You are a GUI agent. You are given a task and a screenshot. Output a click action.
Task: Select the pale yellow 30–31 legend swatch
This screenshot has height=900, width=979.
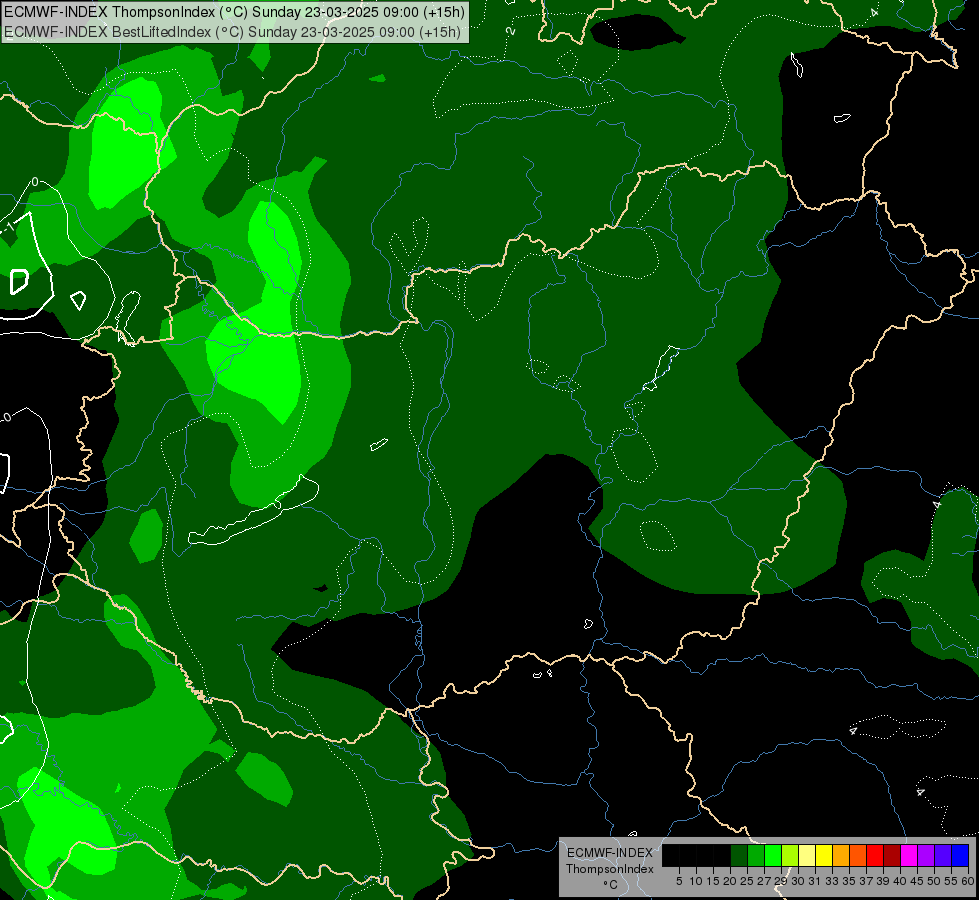point(807,855)
